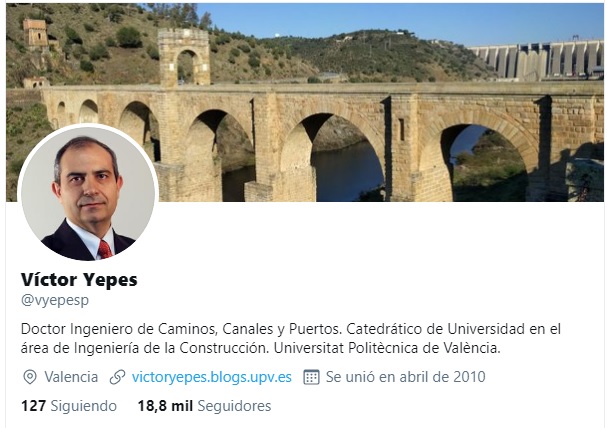Screen dimensions: 607x428
Task: Open Víctor Yepes's round profile photo
Action: (x=88, y=193)
